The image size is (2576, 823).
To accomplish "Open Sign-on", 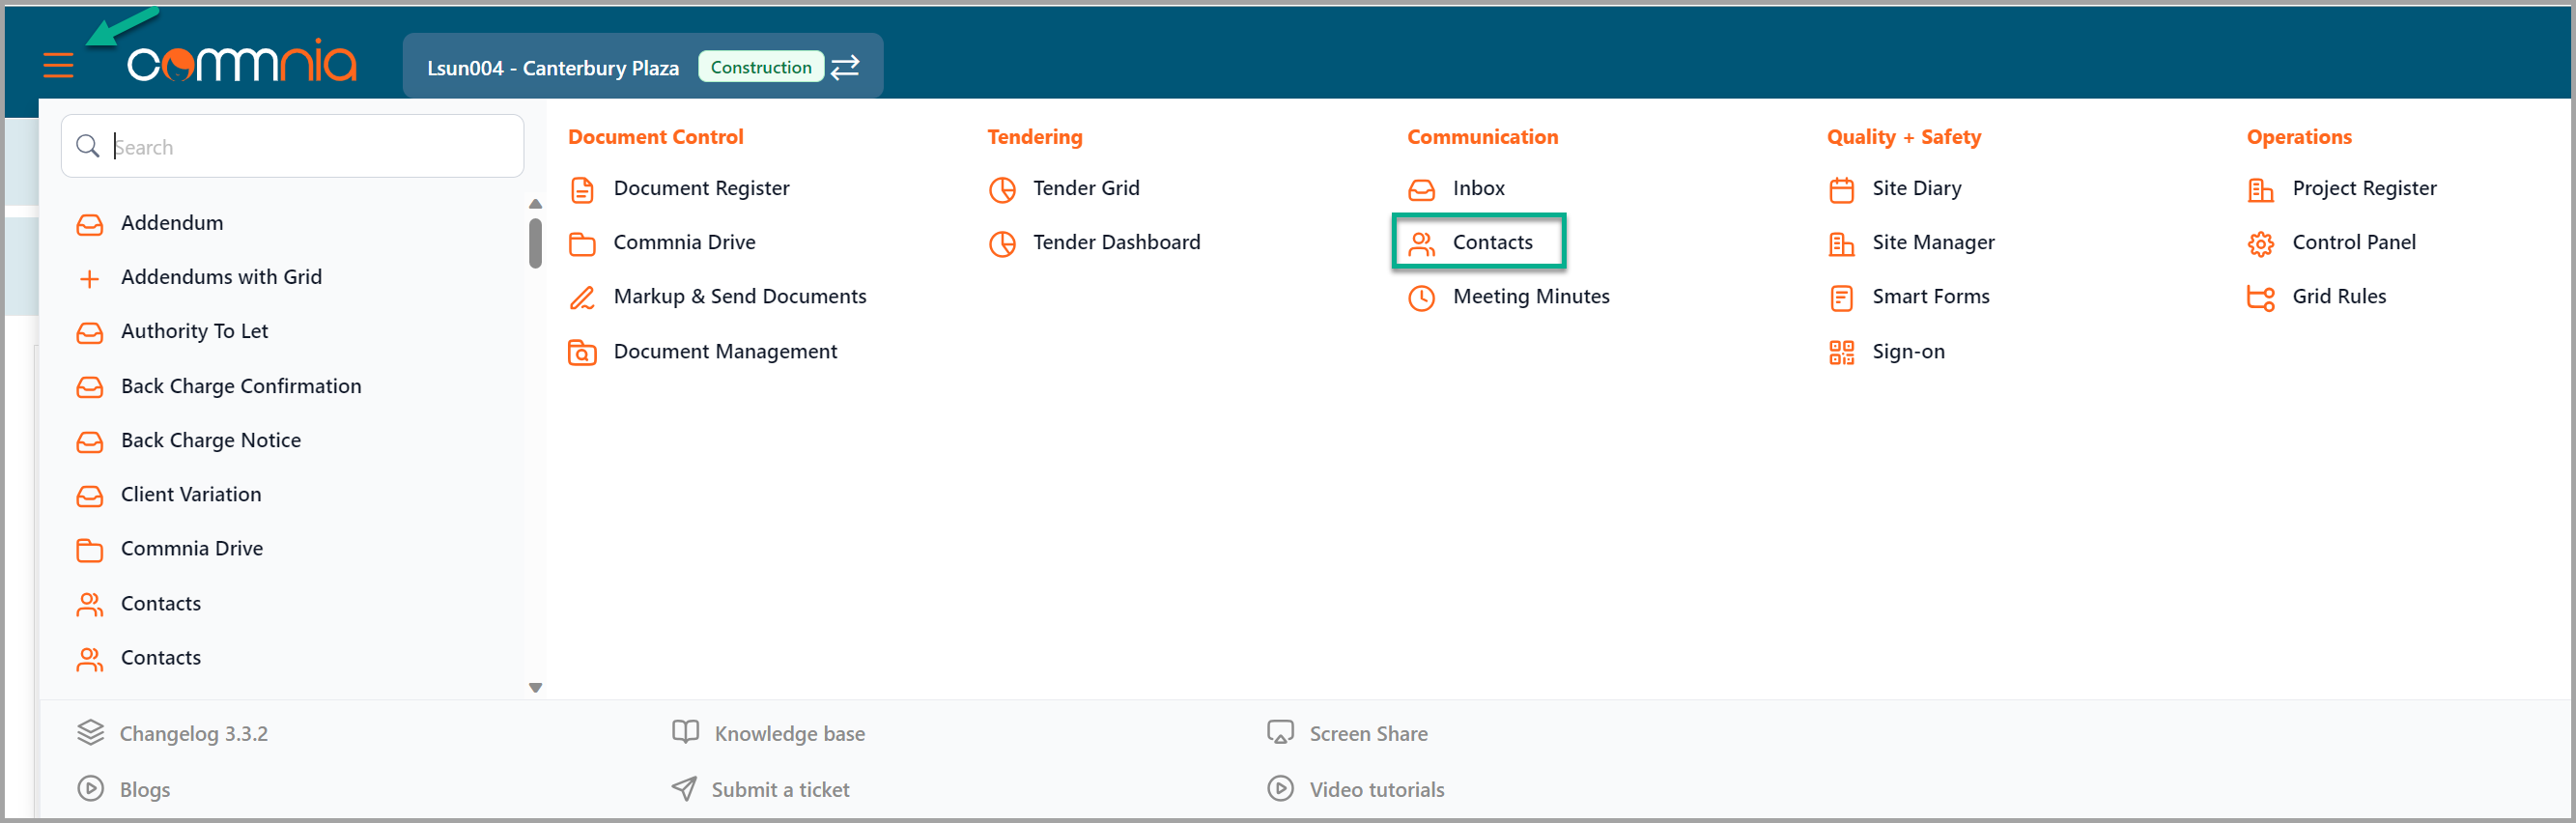I will pos(1908,351).
